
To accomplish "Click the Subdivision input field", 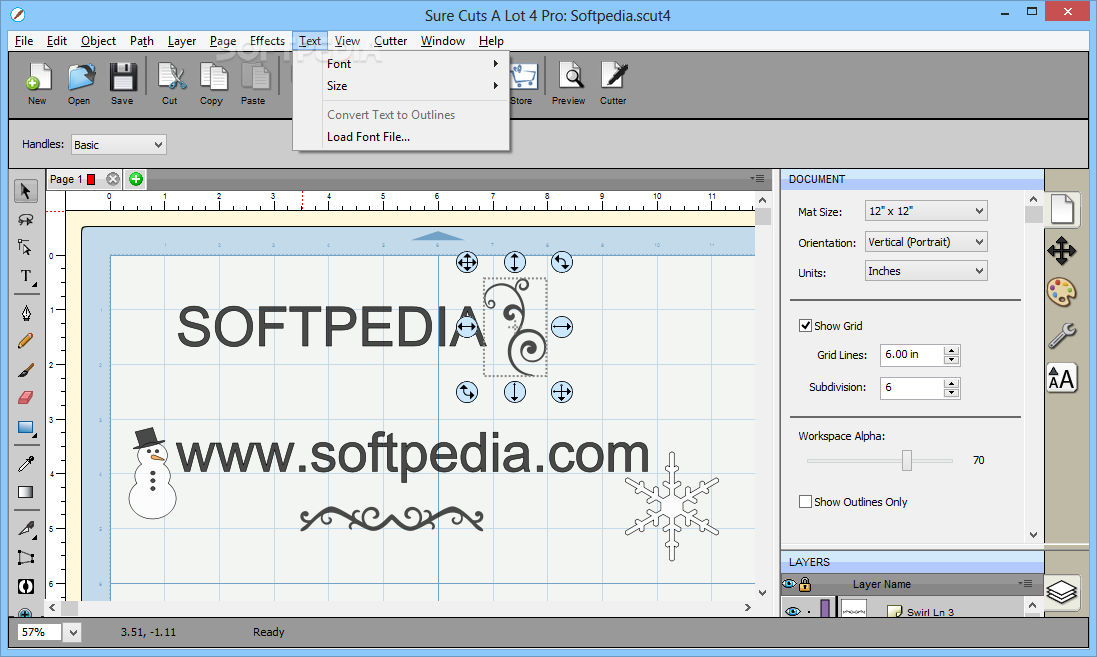I will coord(912,388).
